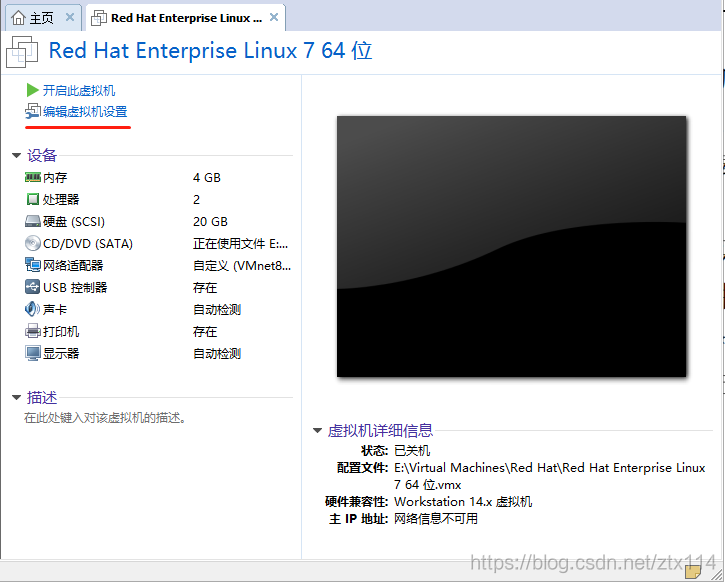Collapse the 虚拟机详细信息 section
The height and width of the screenshot is (583, 725).
point(317,430)
